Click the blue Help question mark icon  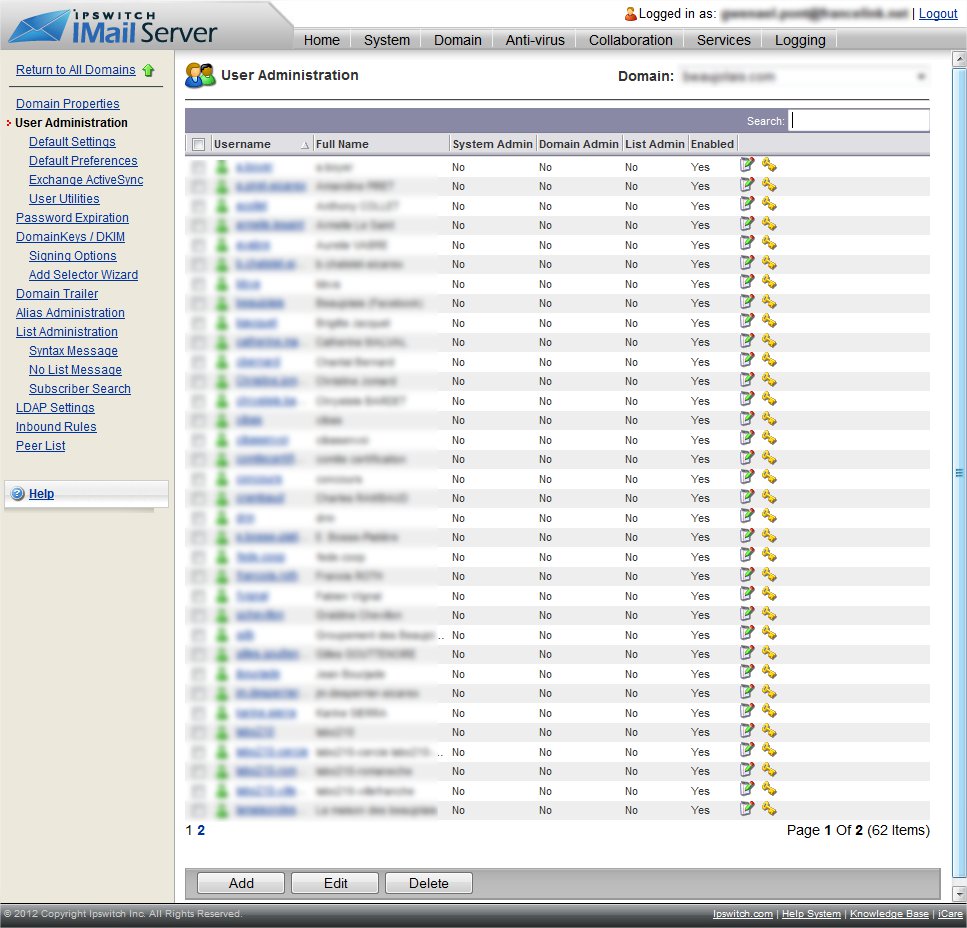pyautogui.click(x=17, y=494)
